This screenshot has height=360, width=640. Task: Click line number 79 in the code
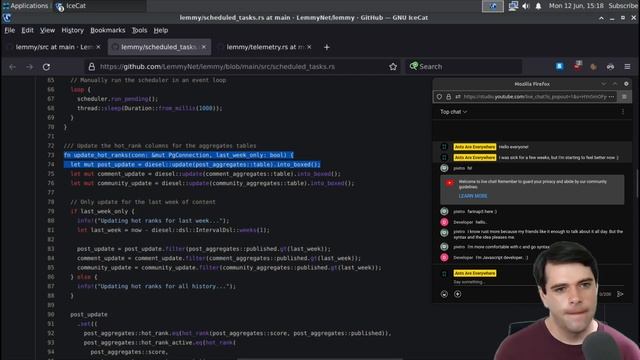tap(51, 211)
